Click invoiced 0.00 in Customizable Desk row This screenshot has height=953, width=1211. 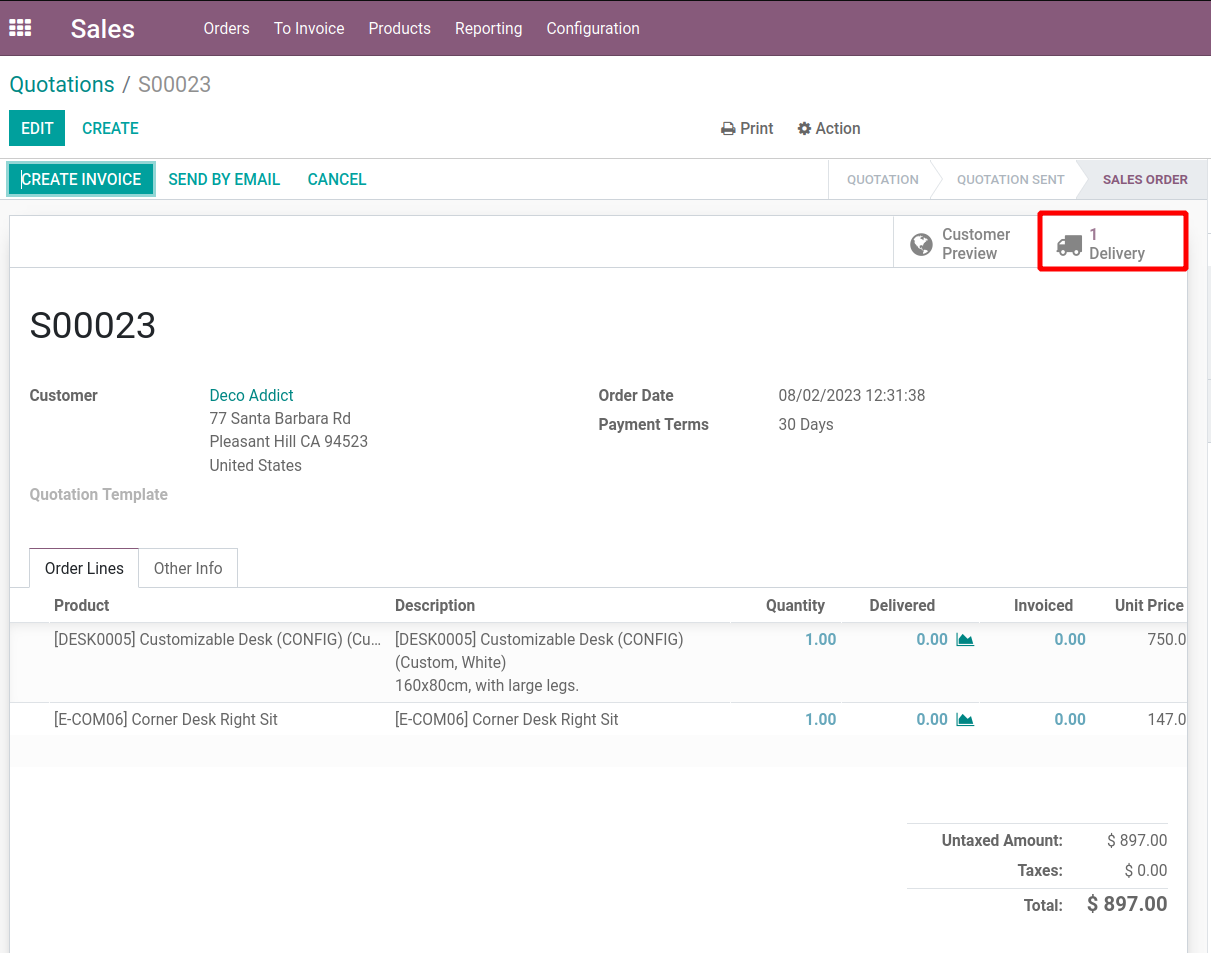click(x=1070, y=639)
